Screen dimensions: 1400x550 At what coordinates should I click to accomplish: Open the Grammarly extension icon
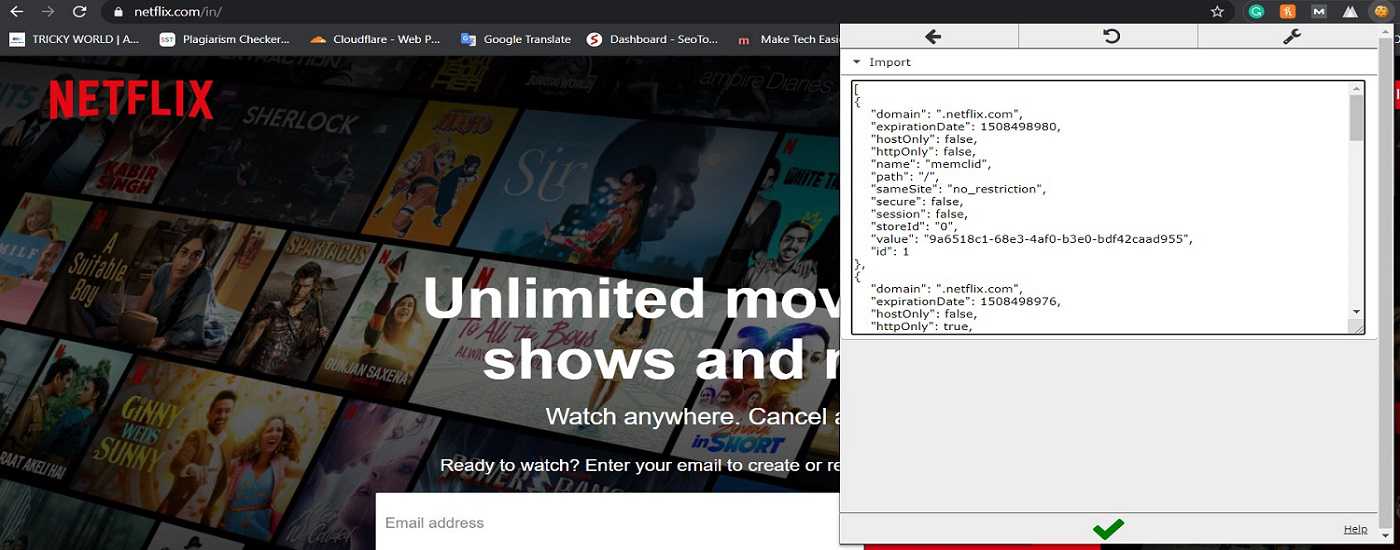1256,12
